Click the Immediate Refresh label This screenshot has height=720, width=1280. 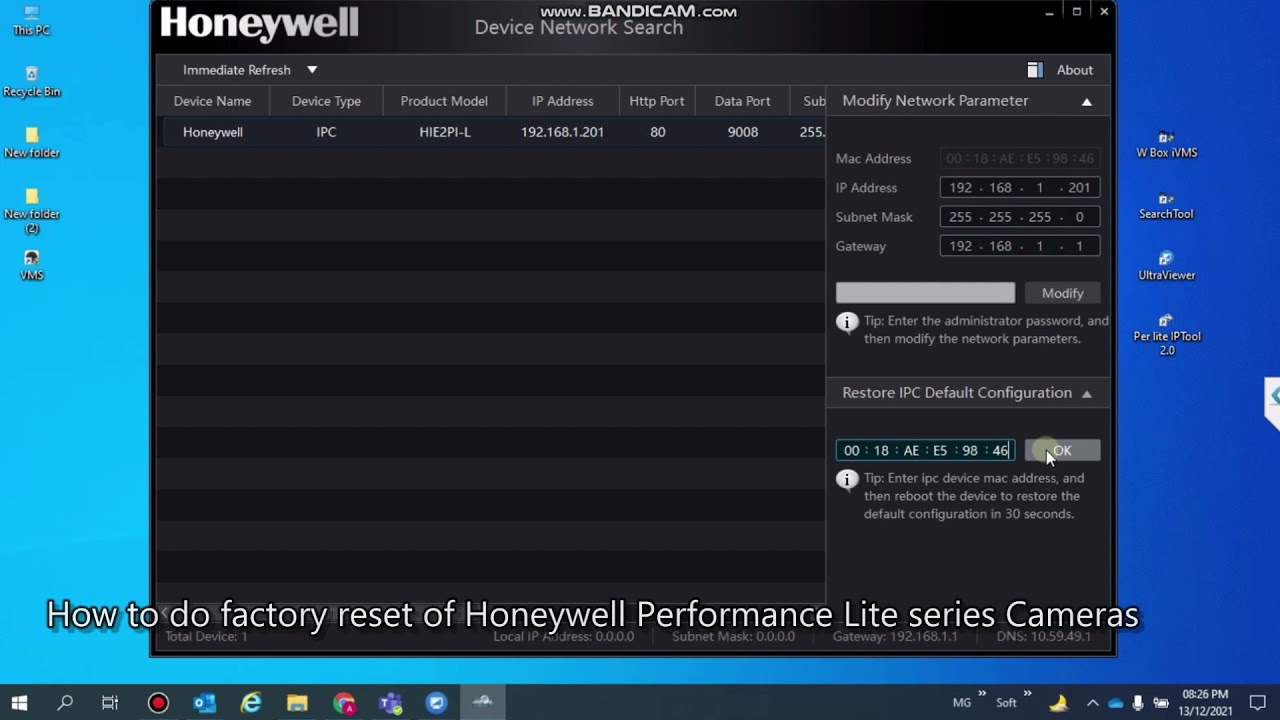pyautogui.click(x=237, y=70)
